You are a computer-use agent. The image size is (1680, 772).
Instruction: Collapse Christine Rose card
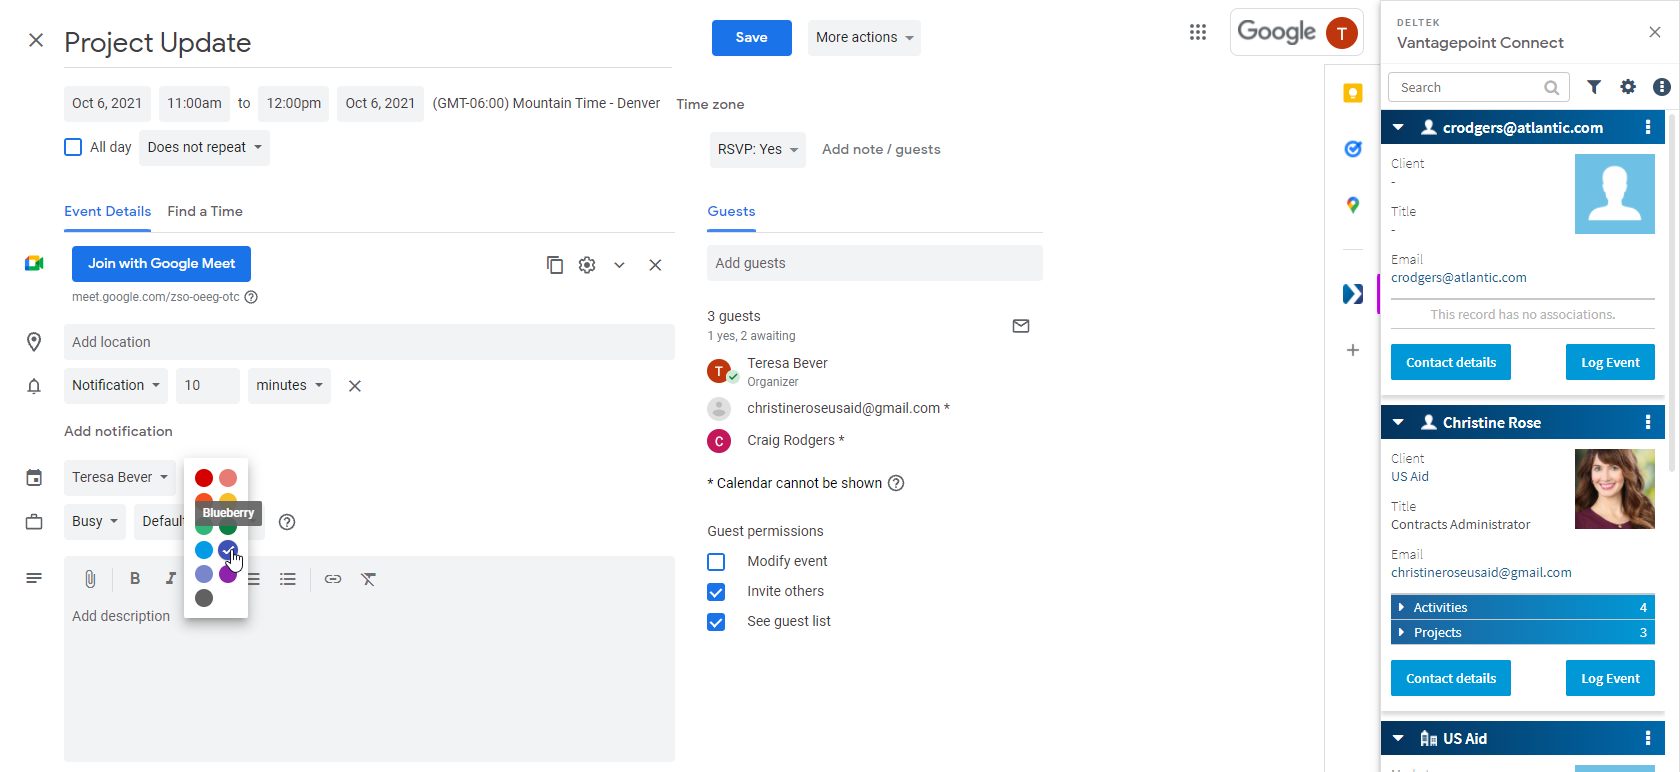(x=1399, y=422)
